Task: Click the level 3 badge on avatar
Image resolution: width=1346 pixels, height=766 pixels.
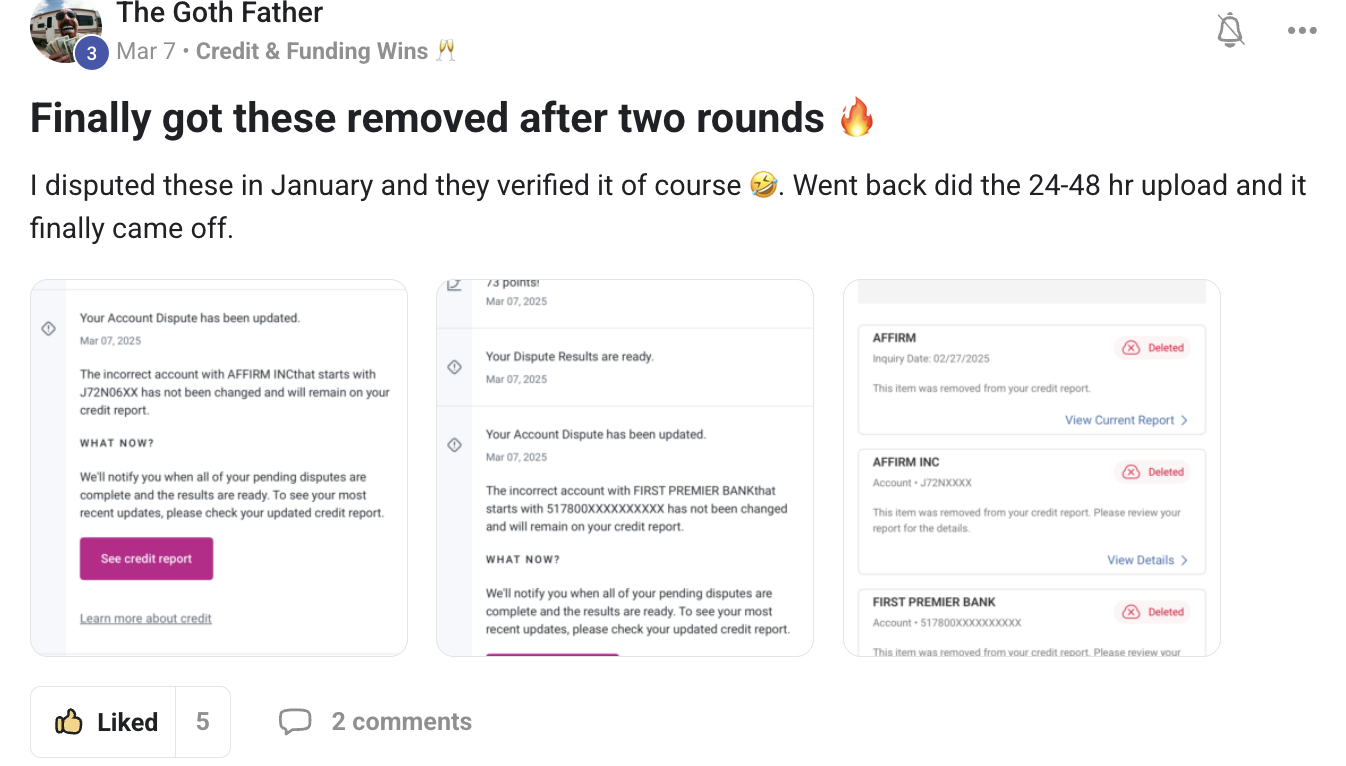Action: click(91, 53)
